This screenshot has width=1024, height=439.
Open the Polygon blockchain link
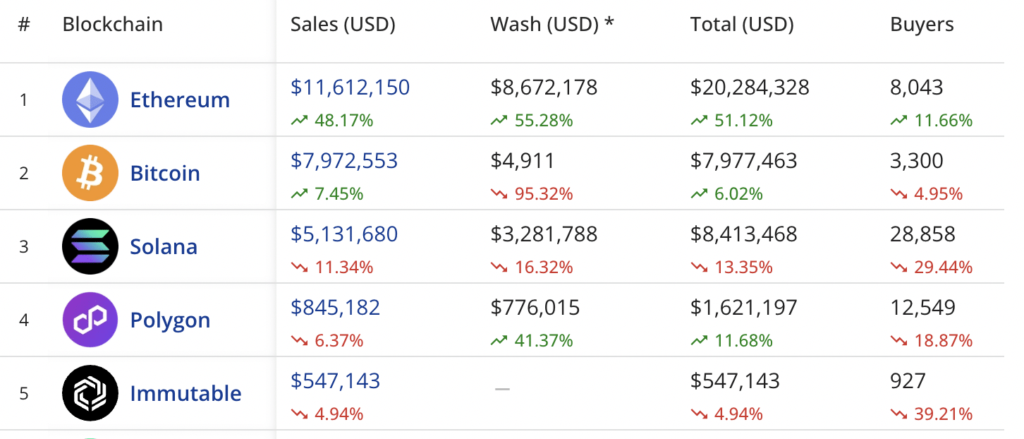coord(170,320)
